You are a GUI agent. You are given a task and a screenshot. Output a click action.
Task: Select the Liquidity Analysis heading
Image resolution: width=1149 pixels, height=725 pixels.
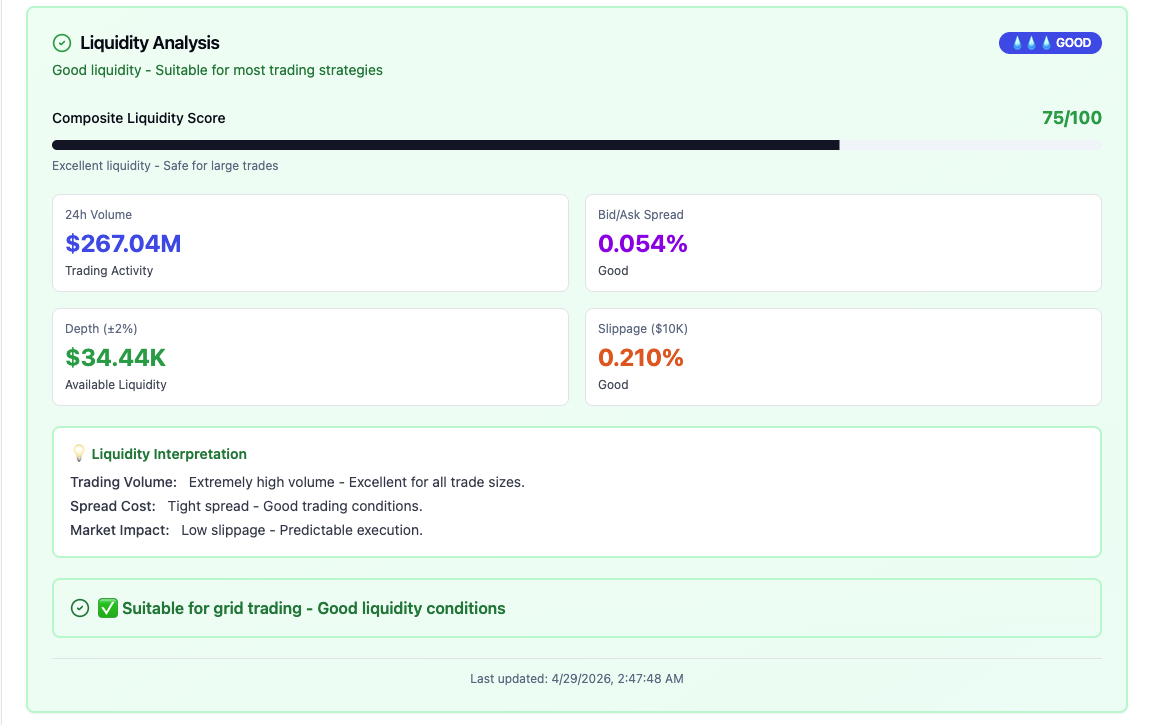(149, 43)
